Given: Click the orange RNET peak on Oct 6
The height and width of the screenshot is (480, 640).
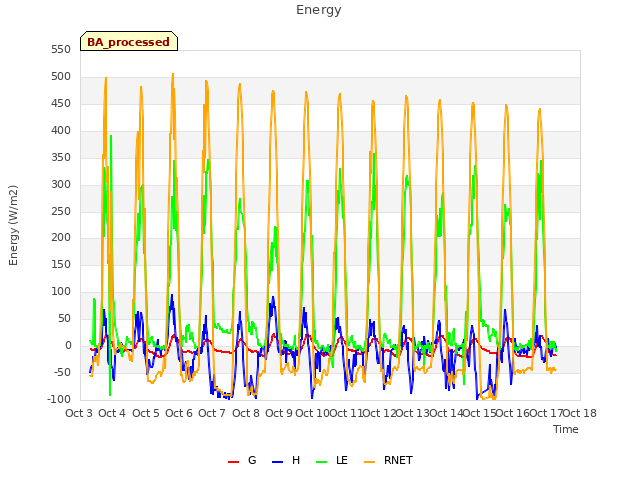Looking at the screenshot, I should tap(173, 75).
